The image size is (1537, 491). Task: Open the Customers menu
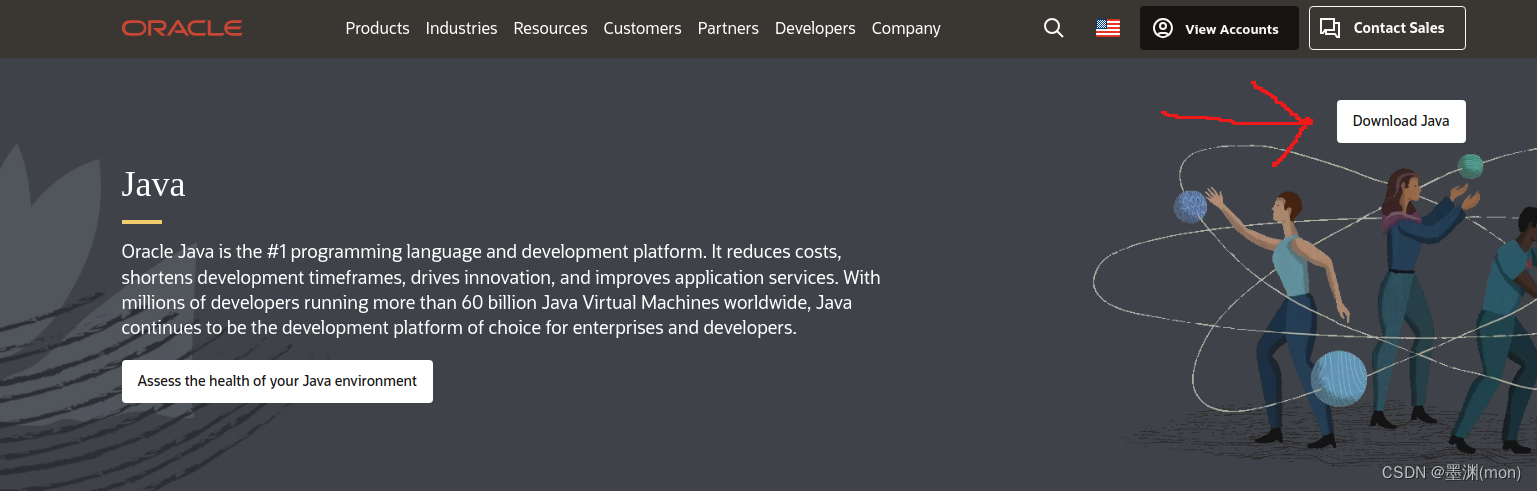click(642, 28)
